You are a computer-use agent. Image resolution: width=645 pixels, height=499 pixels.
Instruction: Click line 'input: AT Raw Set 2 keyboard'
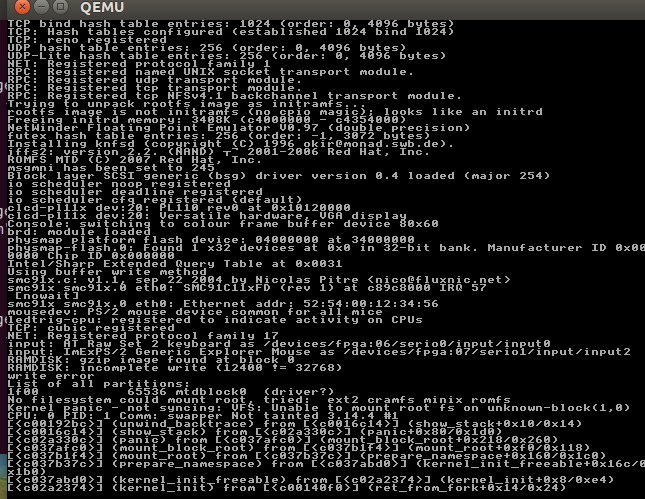tap(278, 344)
